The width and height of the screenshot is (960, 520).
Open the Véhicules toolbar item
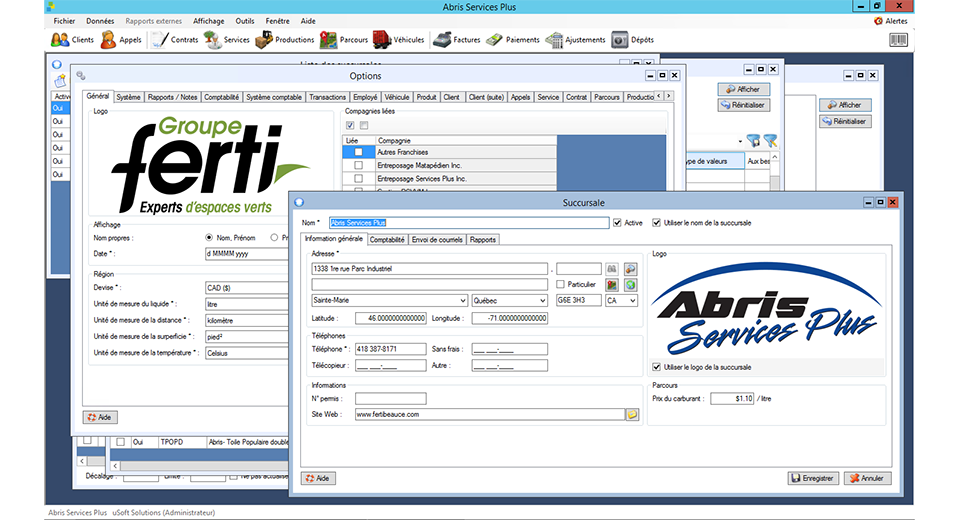pyautogui.click(x=399, y=40)
